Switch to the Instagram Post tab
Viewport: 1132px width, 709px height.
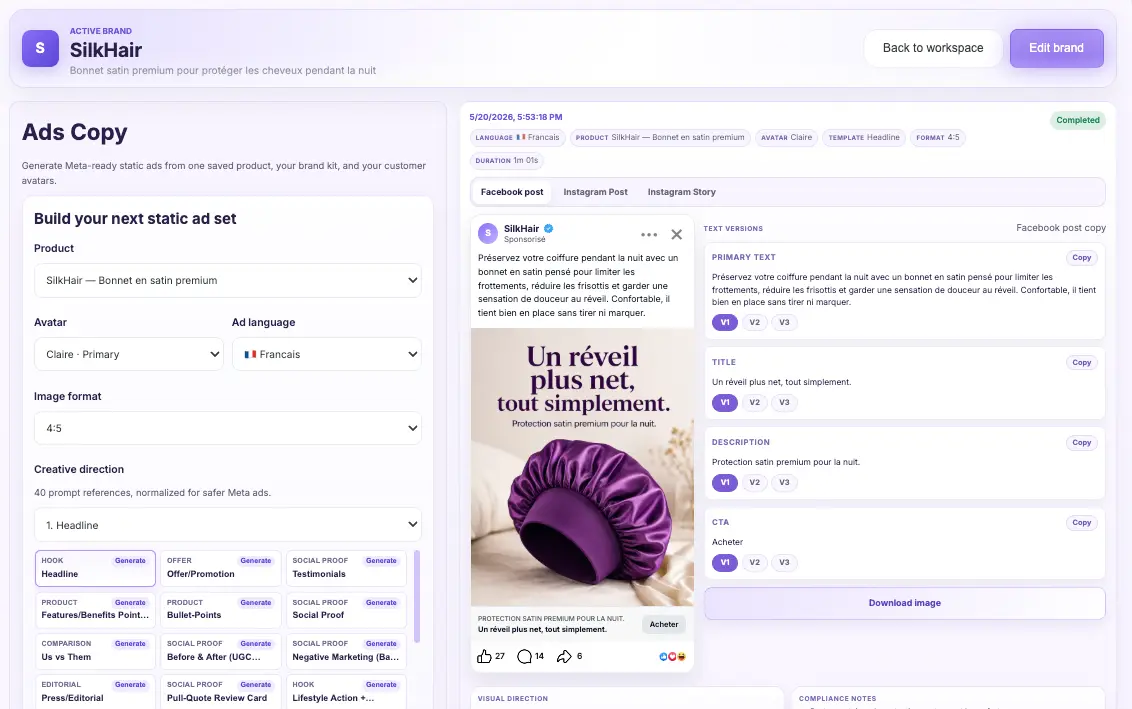(x=596, y=192)
